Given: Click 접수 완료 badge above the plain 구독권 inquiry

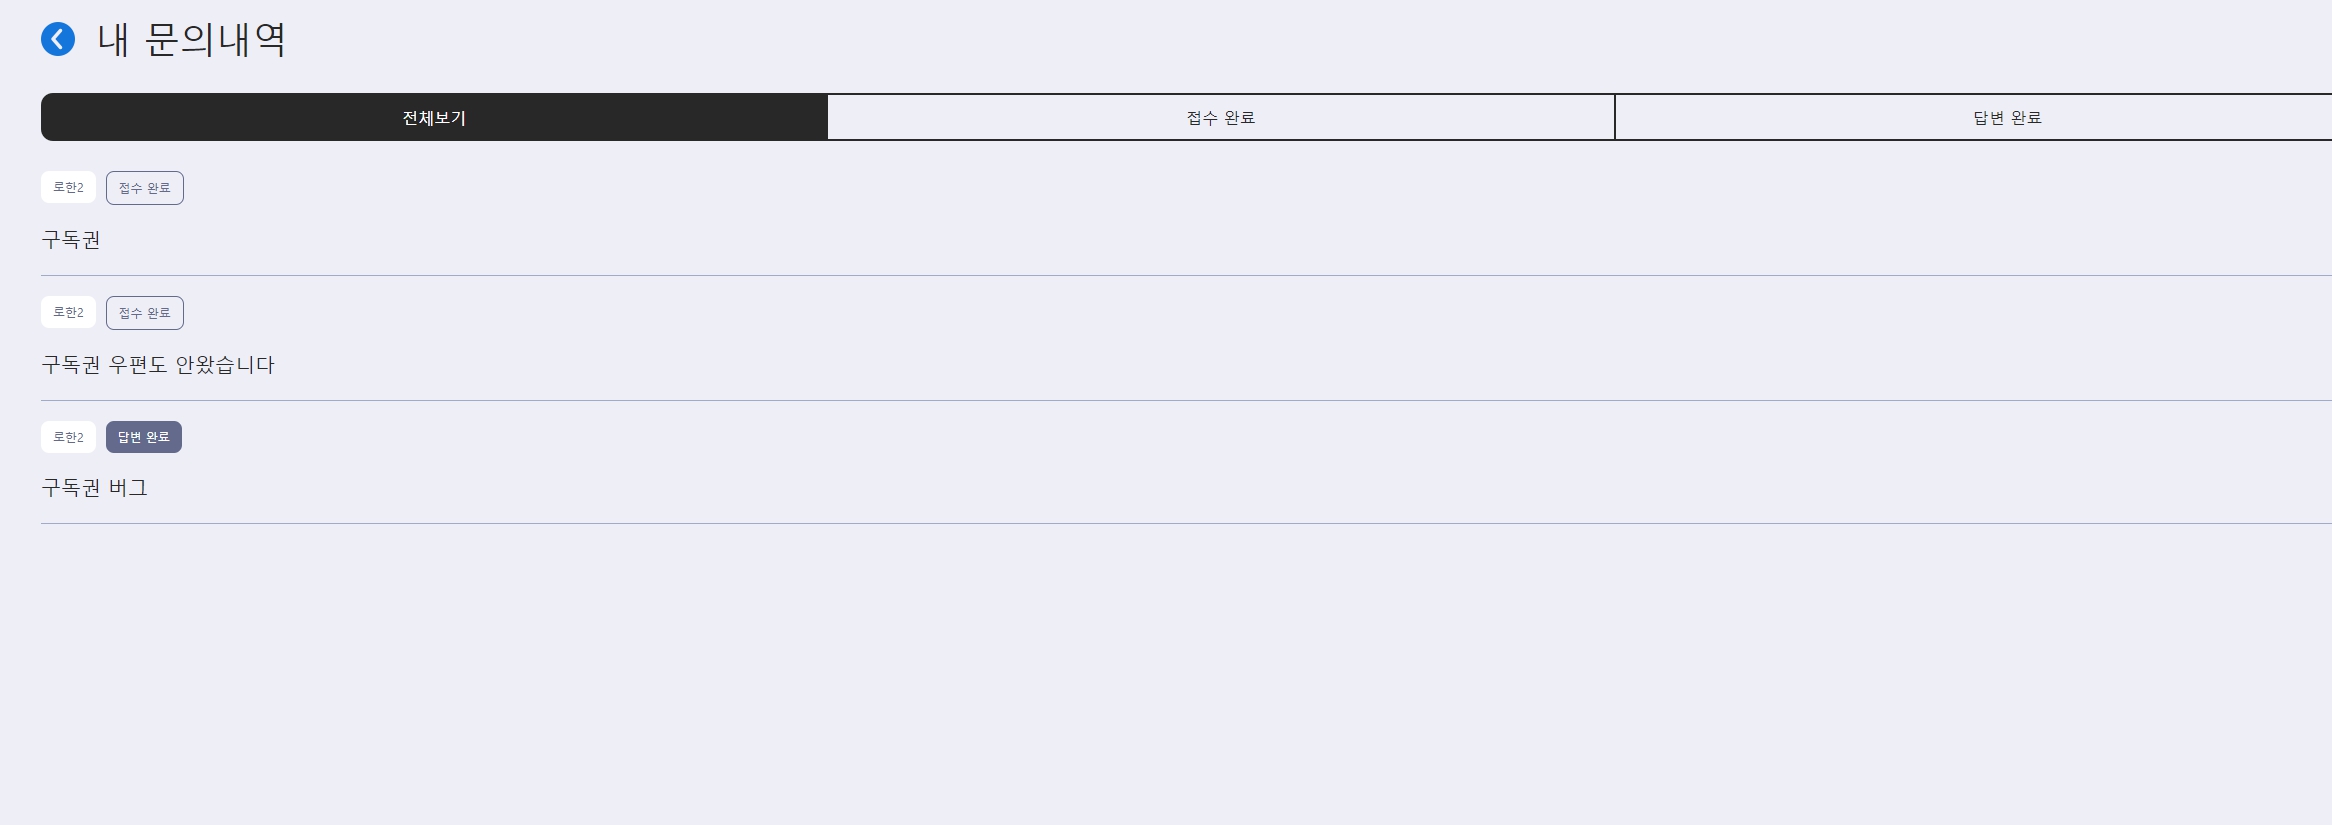Looking at the screenshot, I should pyautogui.click(x=145, y=188).
